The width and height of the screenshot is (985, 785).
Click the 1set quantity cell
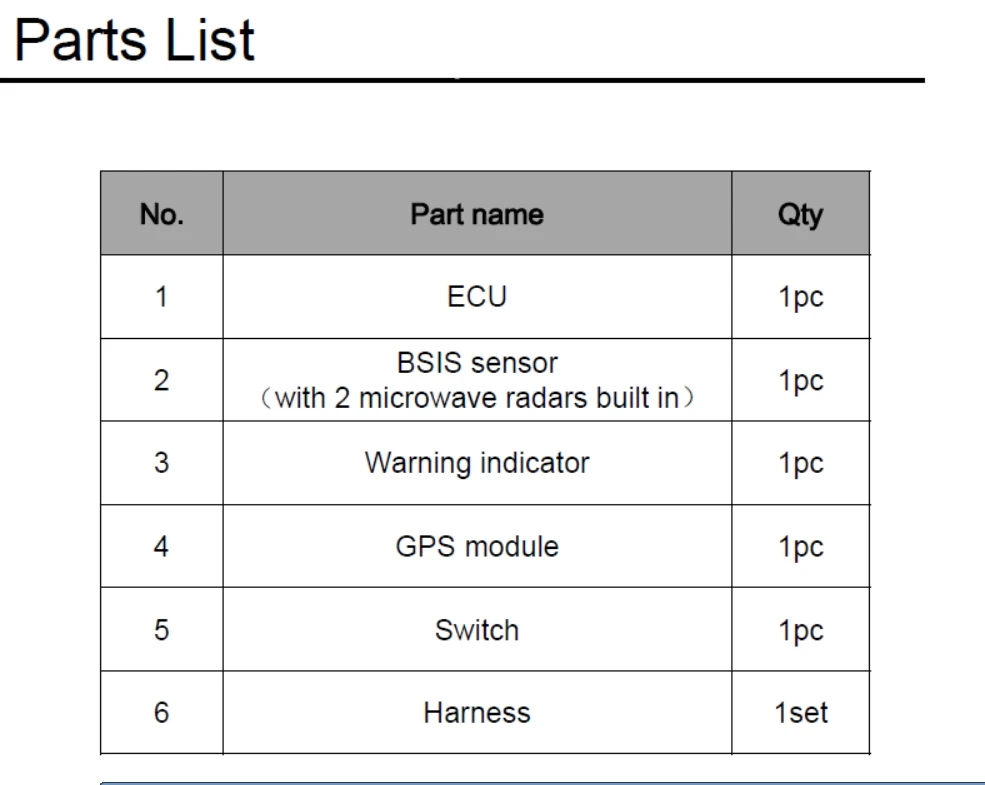800,713
